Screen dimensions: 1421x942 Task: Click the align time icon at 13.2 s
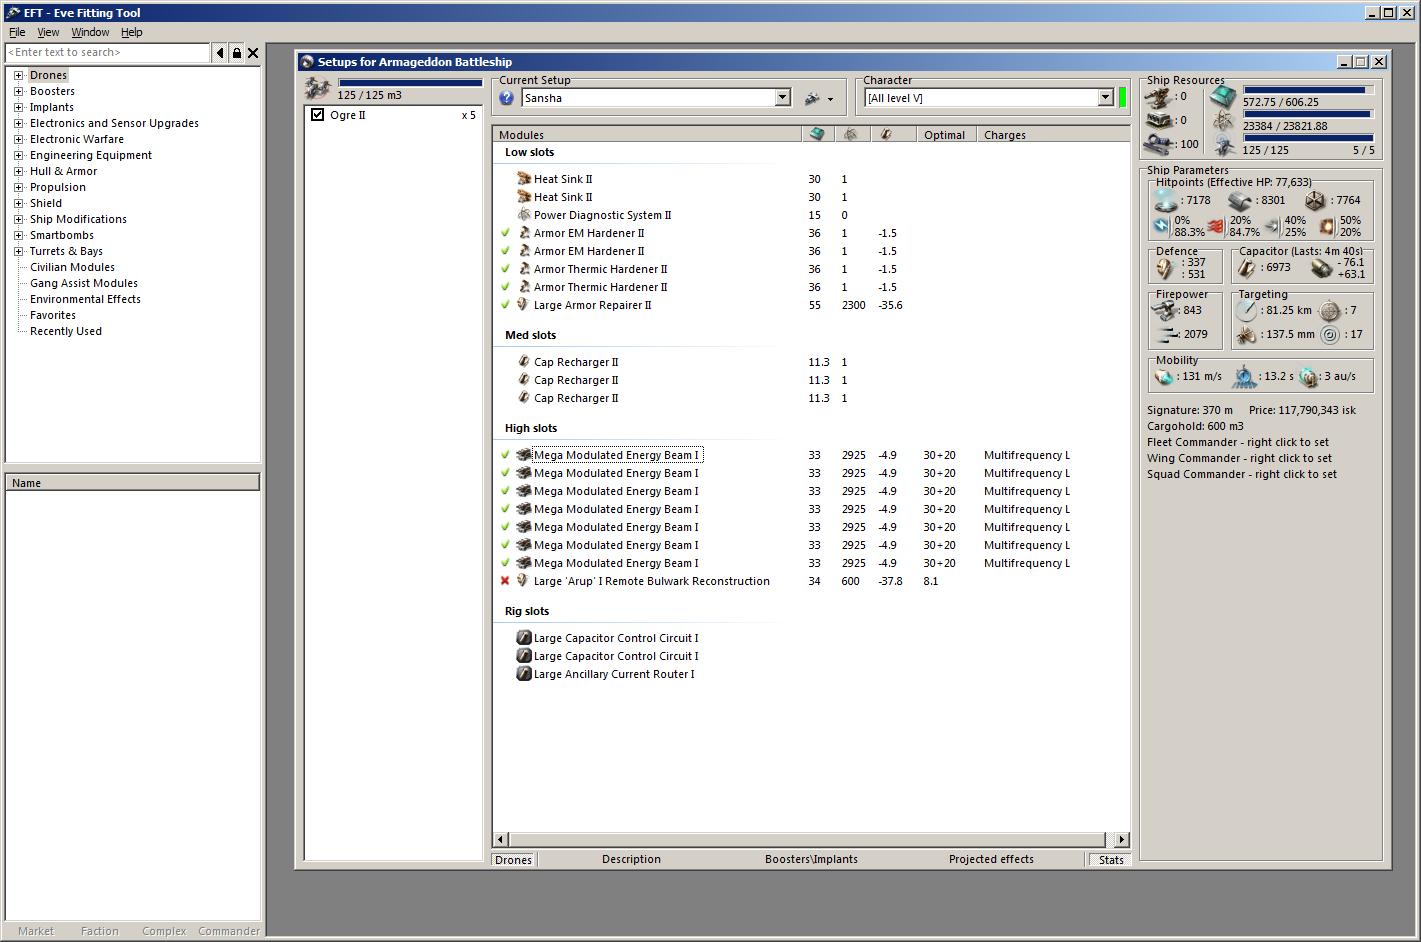(x=1244, y=376)
